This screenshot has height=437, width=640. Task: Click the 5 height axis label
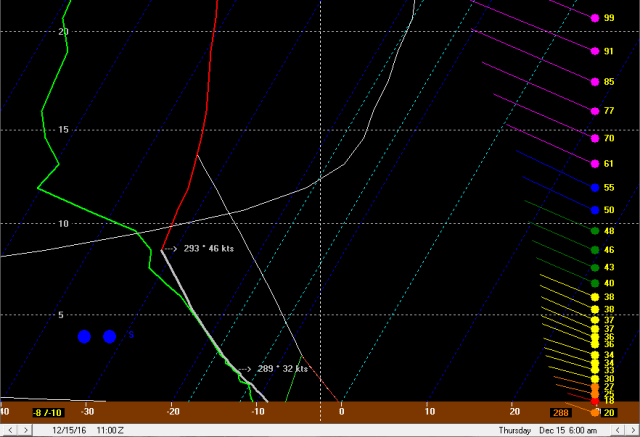click(x=61, y=315)
